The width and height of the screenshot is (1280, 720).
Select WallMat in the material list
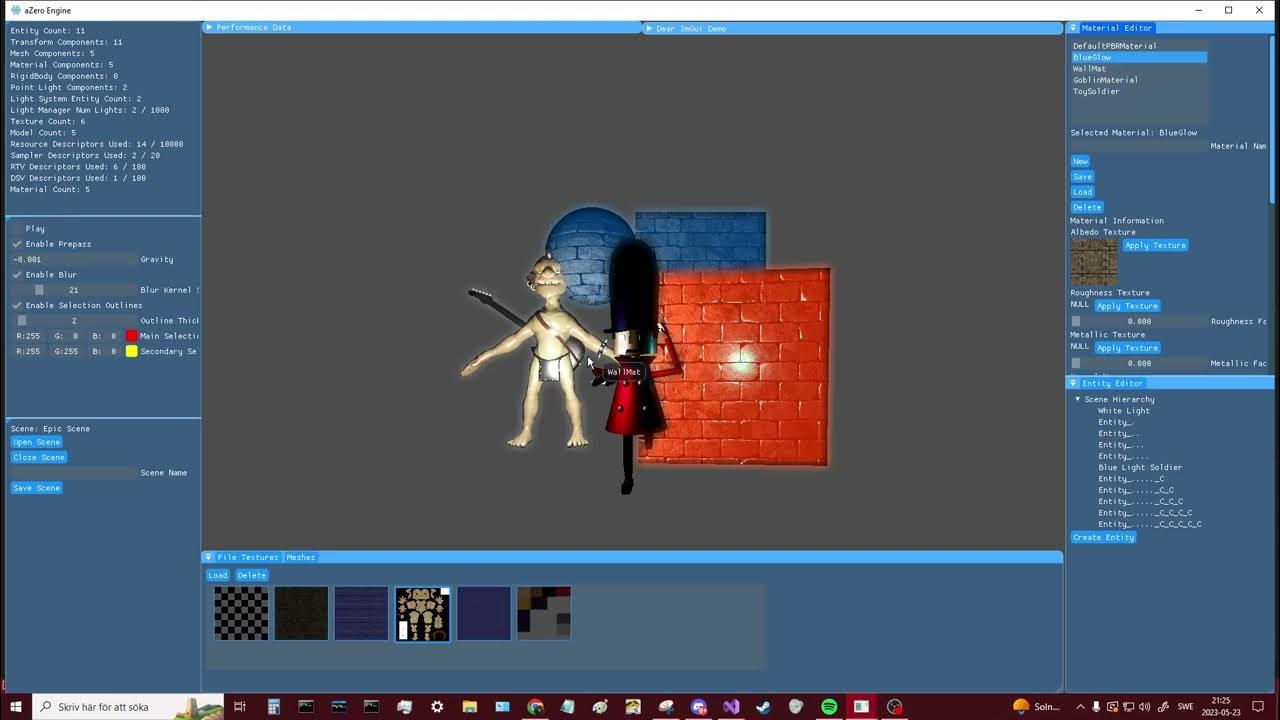pyautogui.click(x=1138, y=69)
